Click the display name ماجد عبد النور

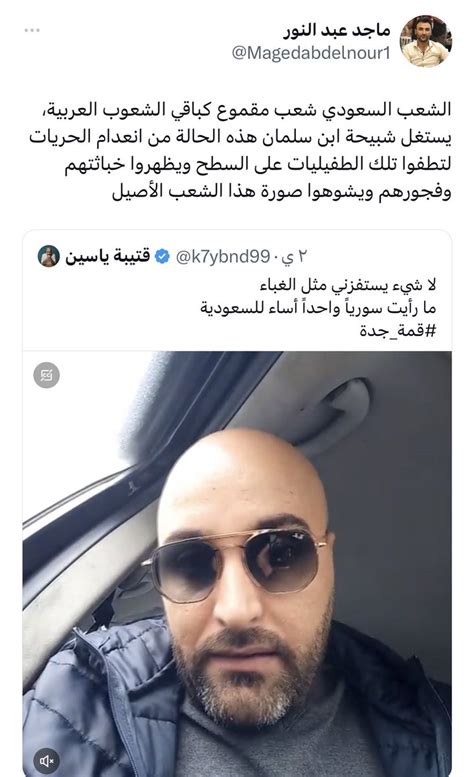point(337,30)
